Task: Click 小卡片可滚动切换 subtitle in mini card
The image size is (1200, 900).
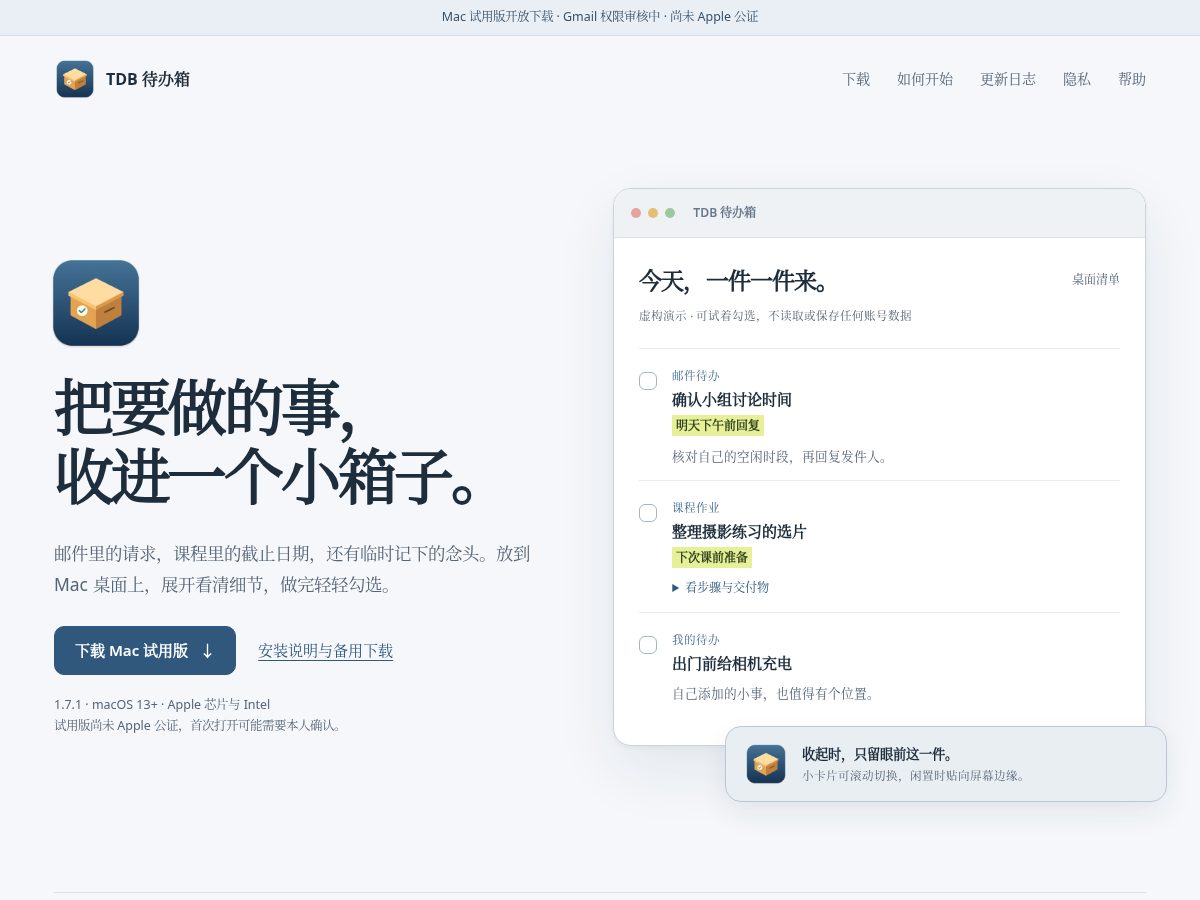Action: pos(915,776)
